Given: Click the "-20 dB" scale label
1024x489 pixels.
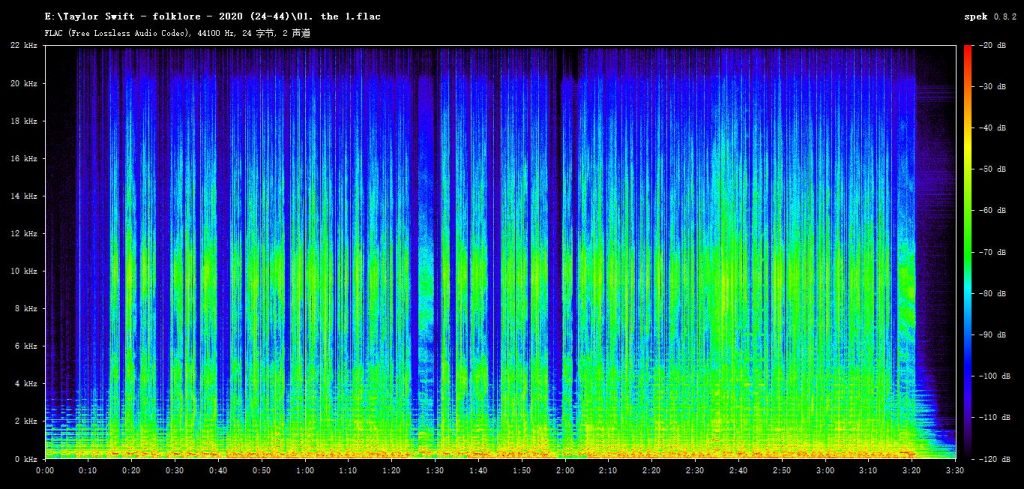Looking at the screenshot, I should coord(993,45).
